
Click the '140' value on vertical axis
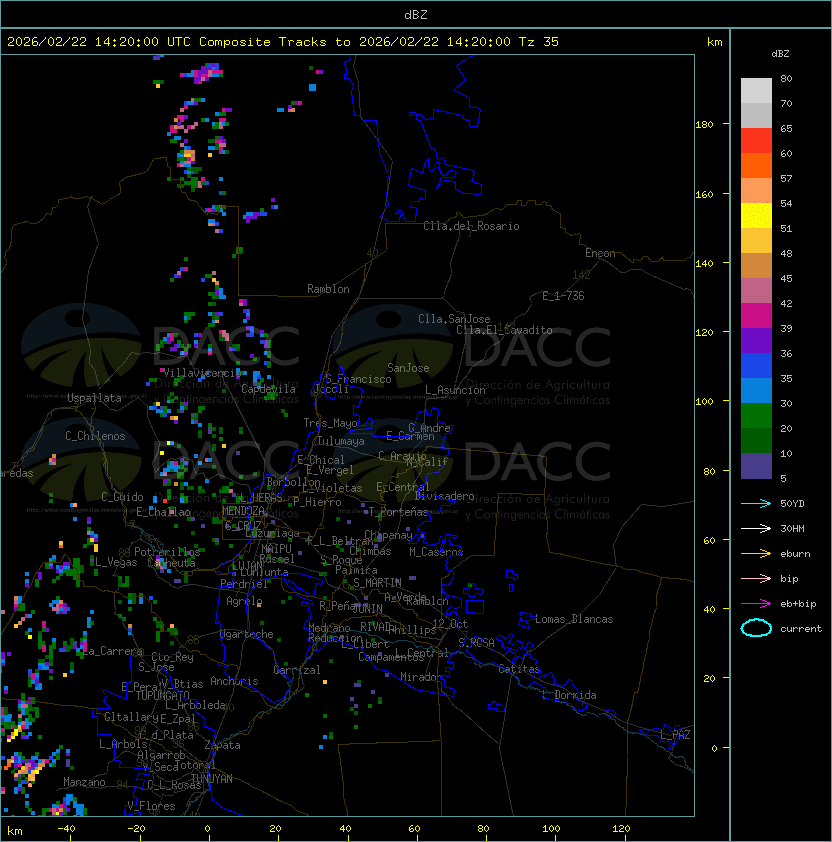click(x=704, y=264)
